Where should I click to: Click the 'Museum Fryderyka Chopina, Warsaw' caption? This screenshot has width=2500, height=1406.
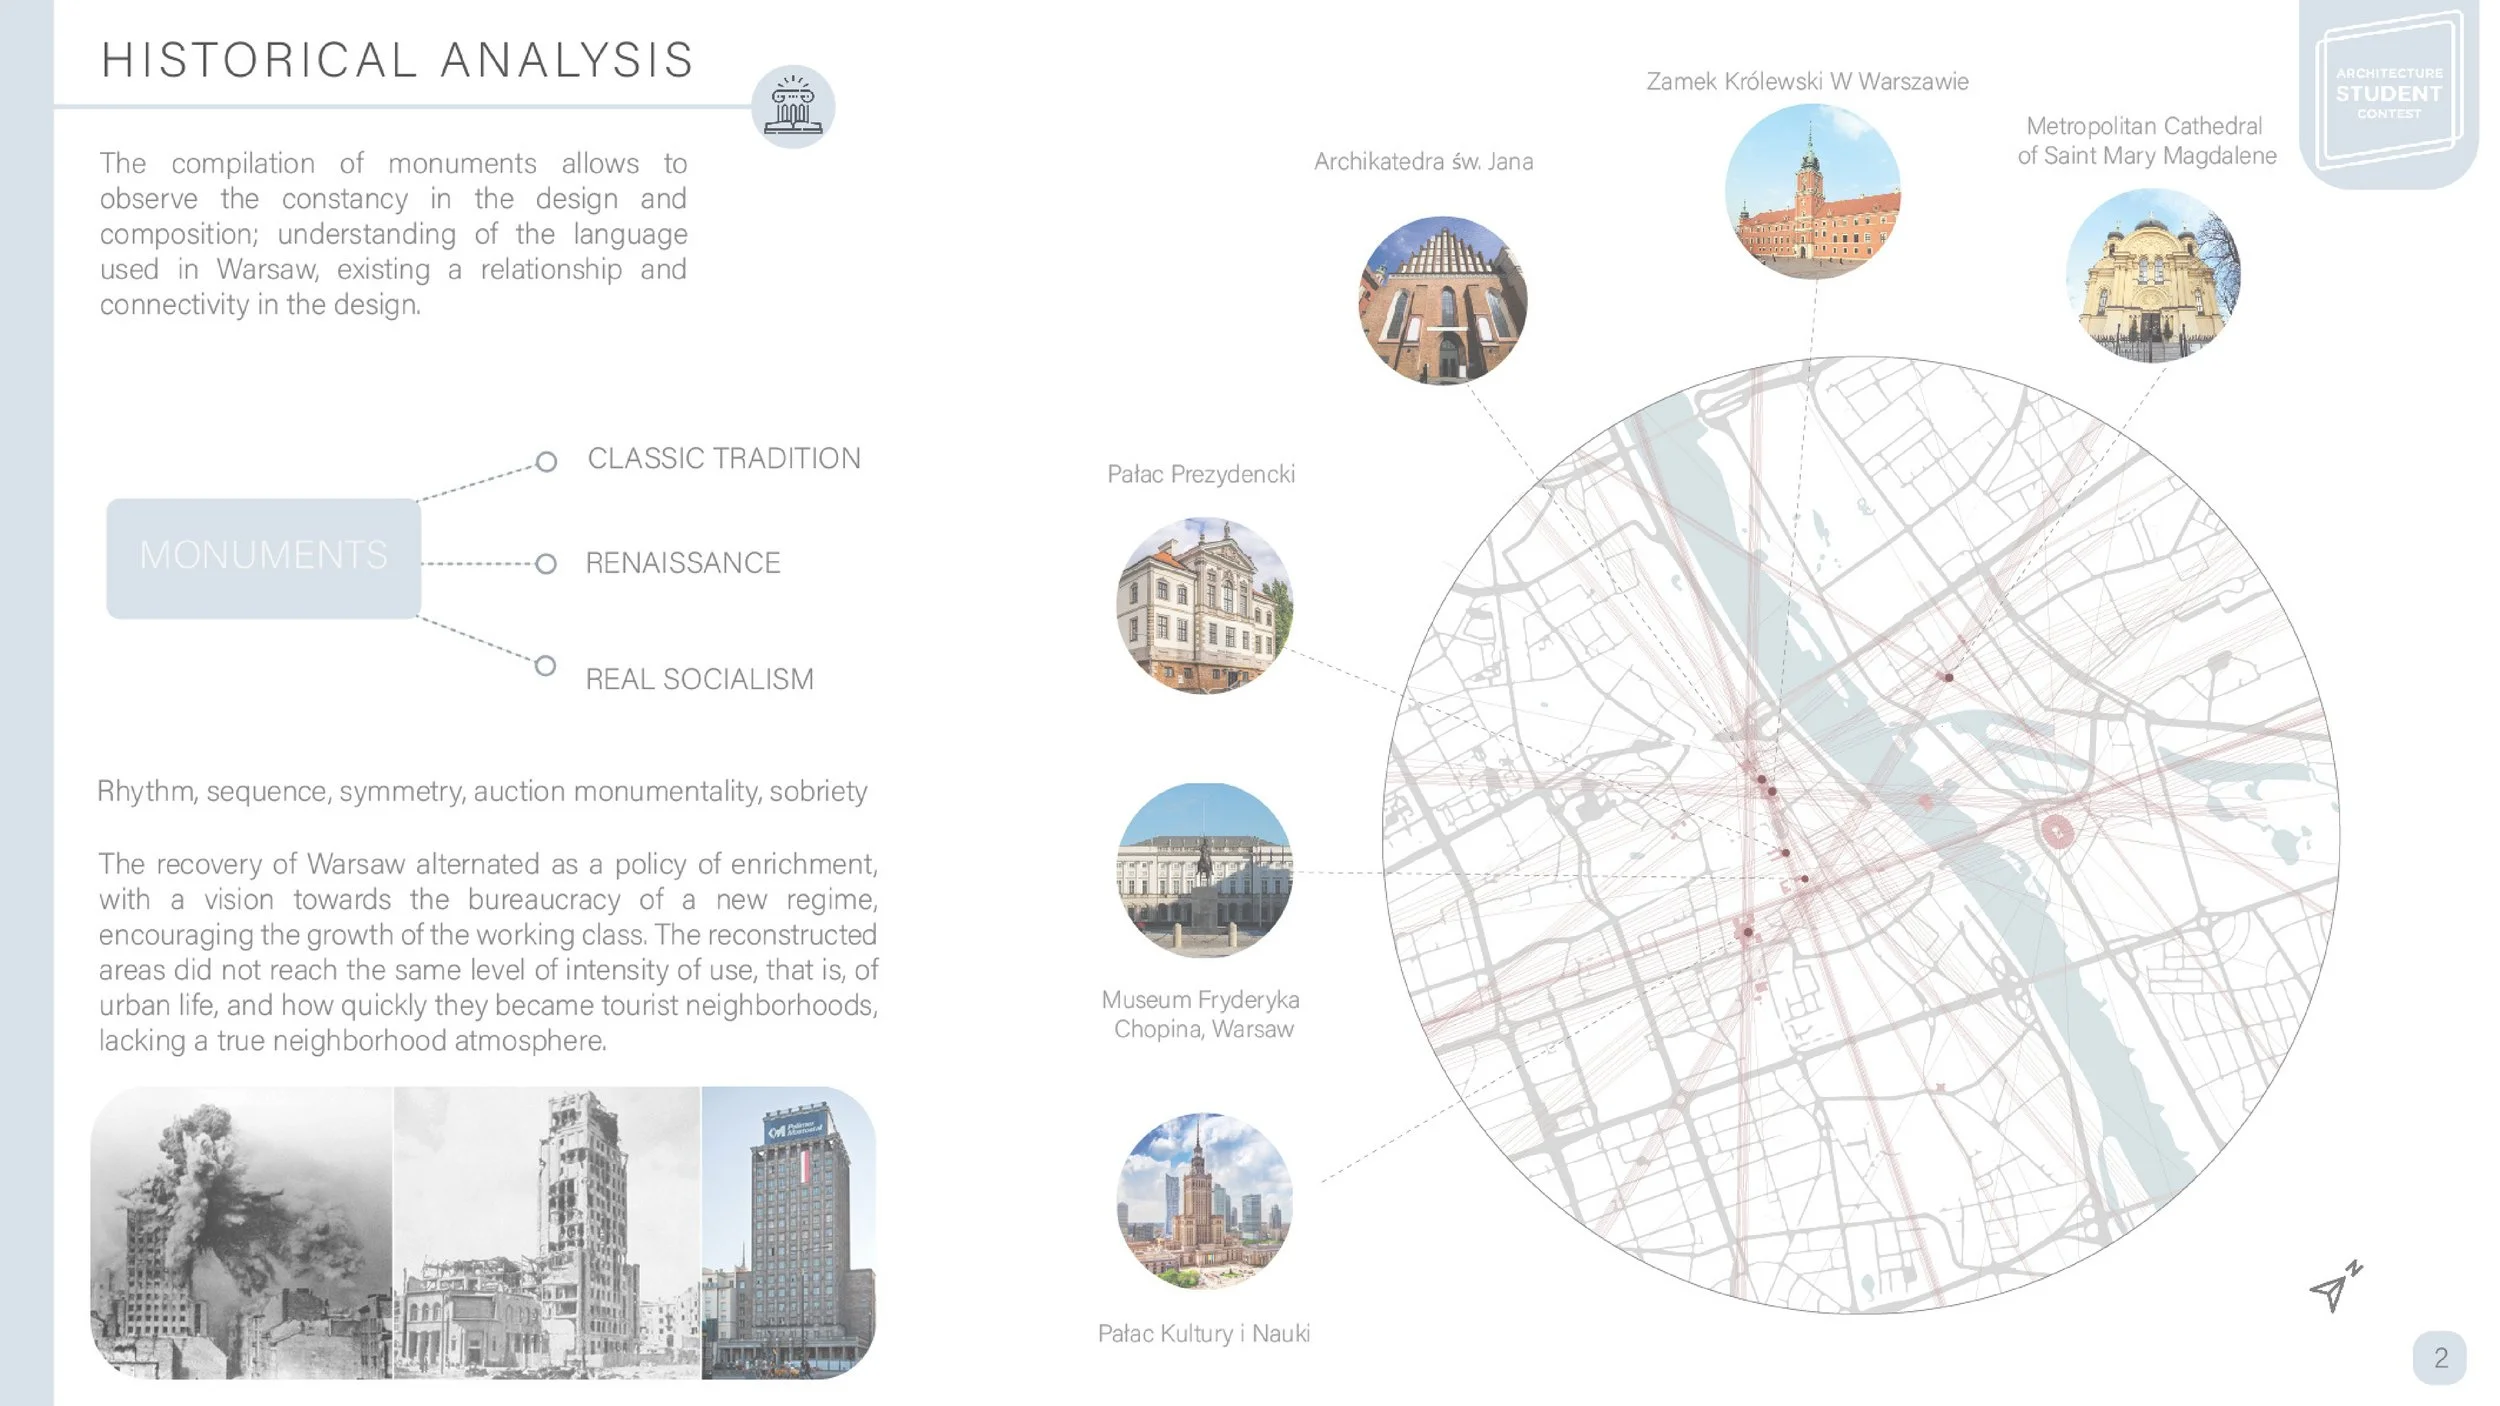[x=1201, y=1014]
